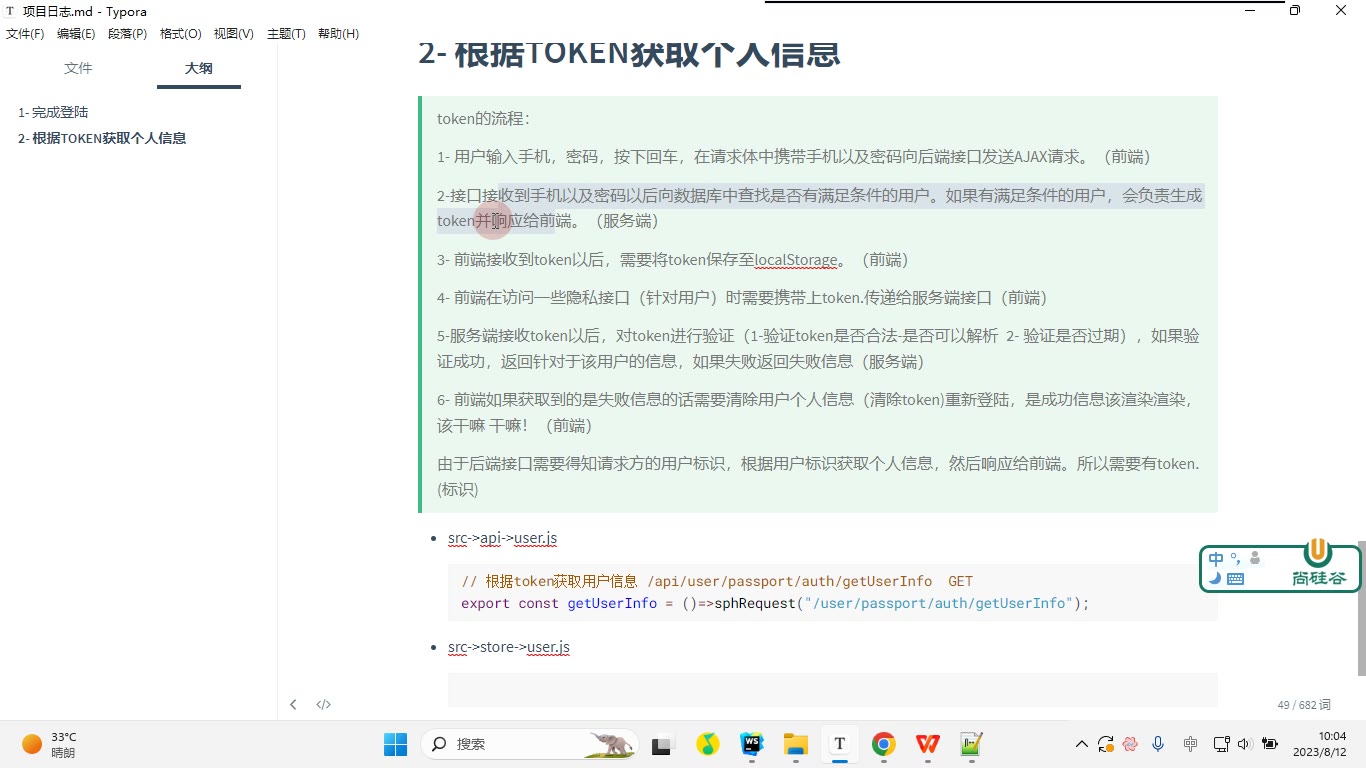Click the taskbar search box
The image size is (1366, 768).
coord(530,744)
